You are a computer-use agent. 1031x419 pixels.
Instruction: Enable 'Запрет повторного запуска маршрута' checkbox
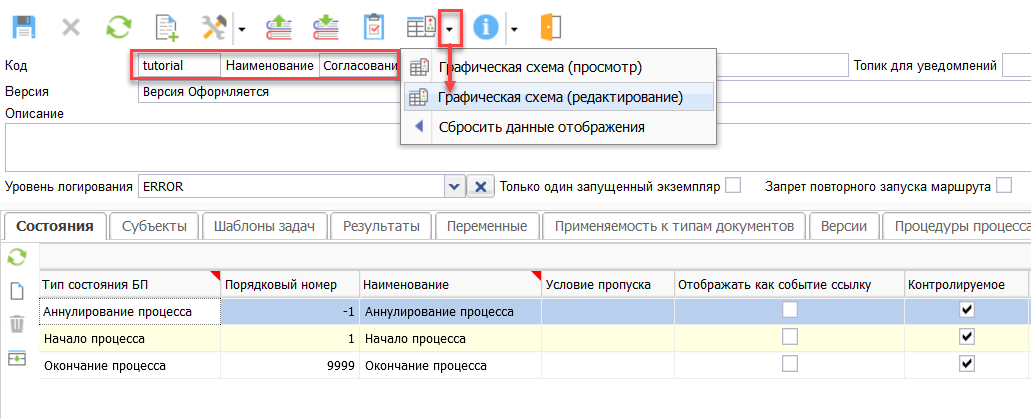coord(1003,185)
